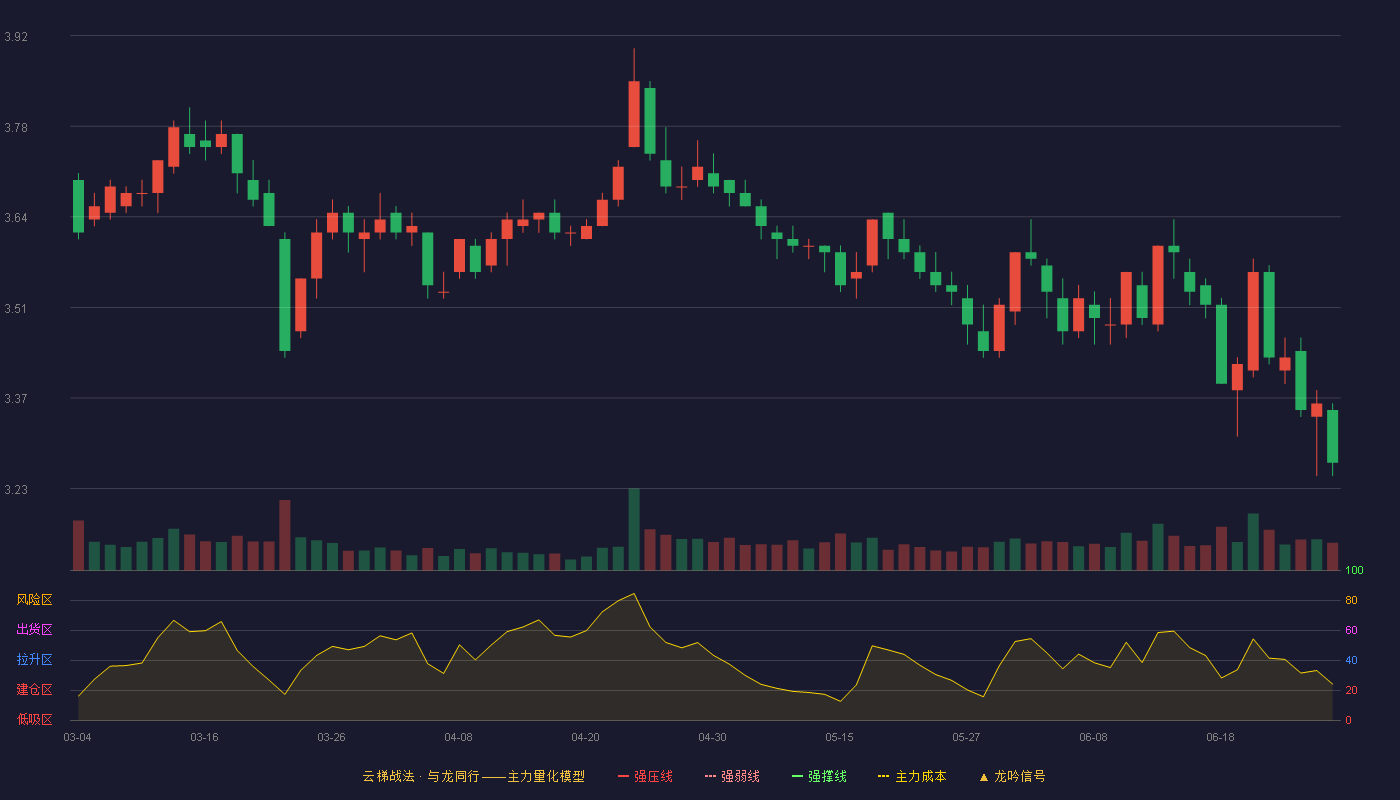Toggle the 强撑线 legend series
The image size is (1400, 800).
click(x=819, y=776)
